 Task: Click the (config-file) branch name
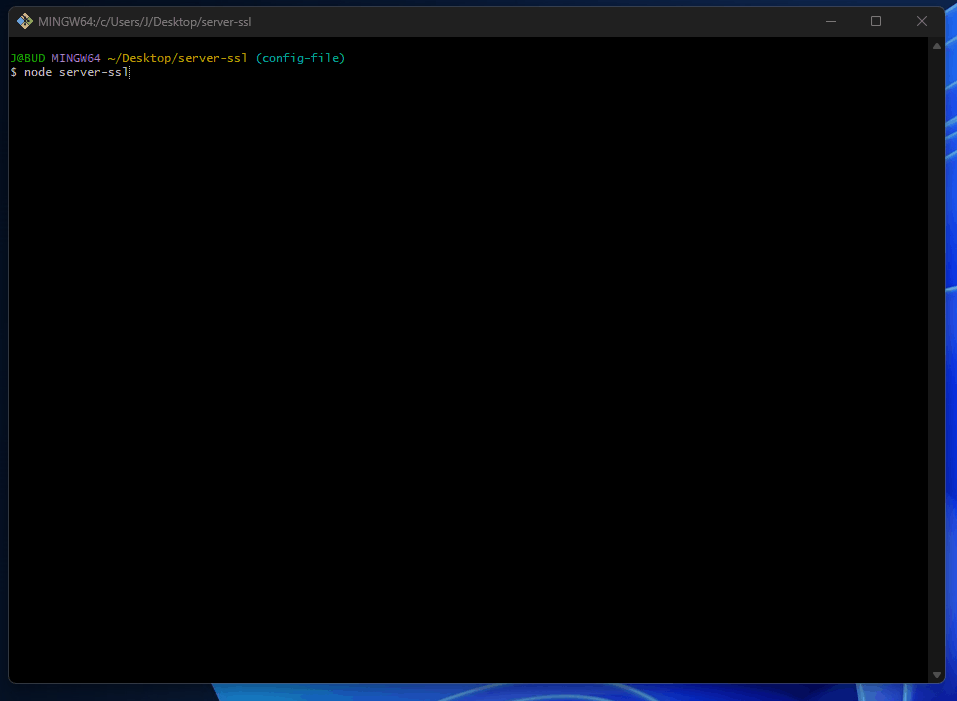[300, 58]
